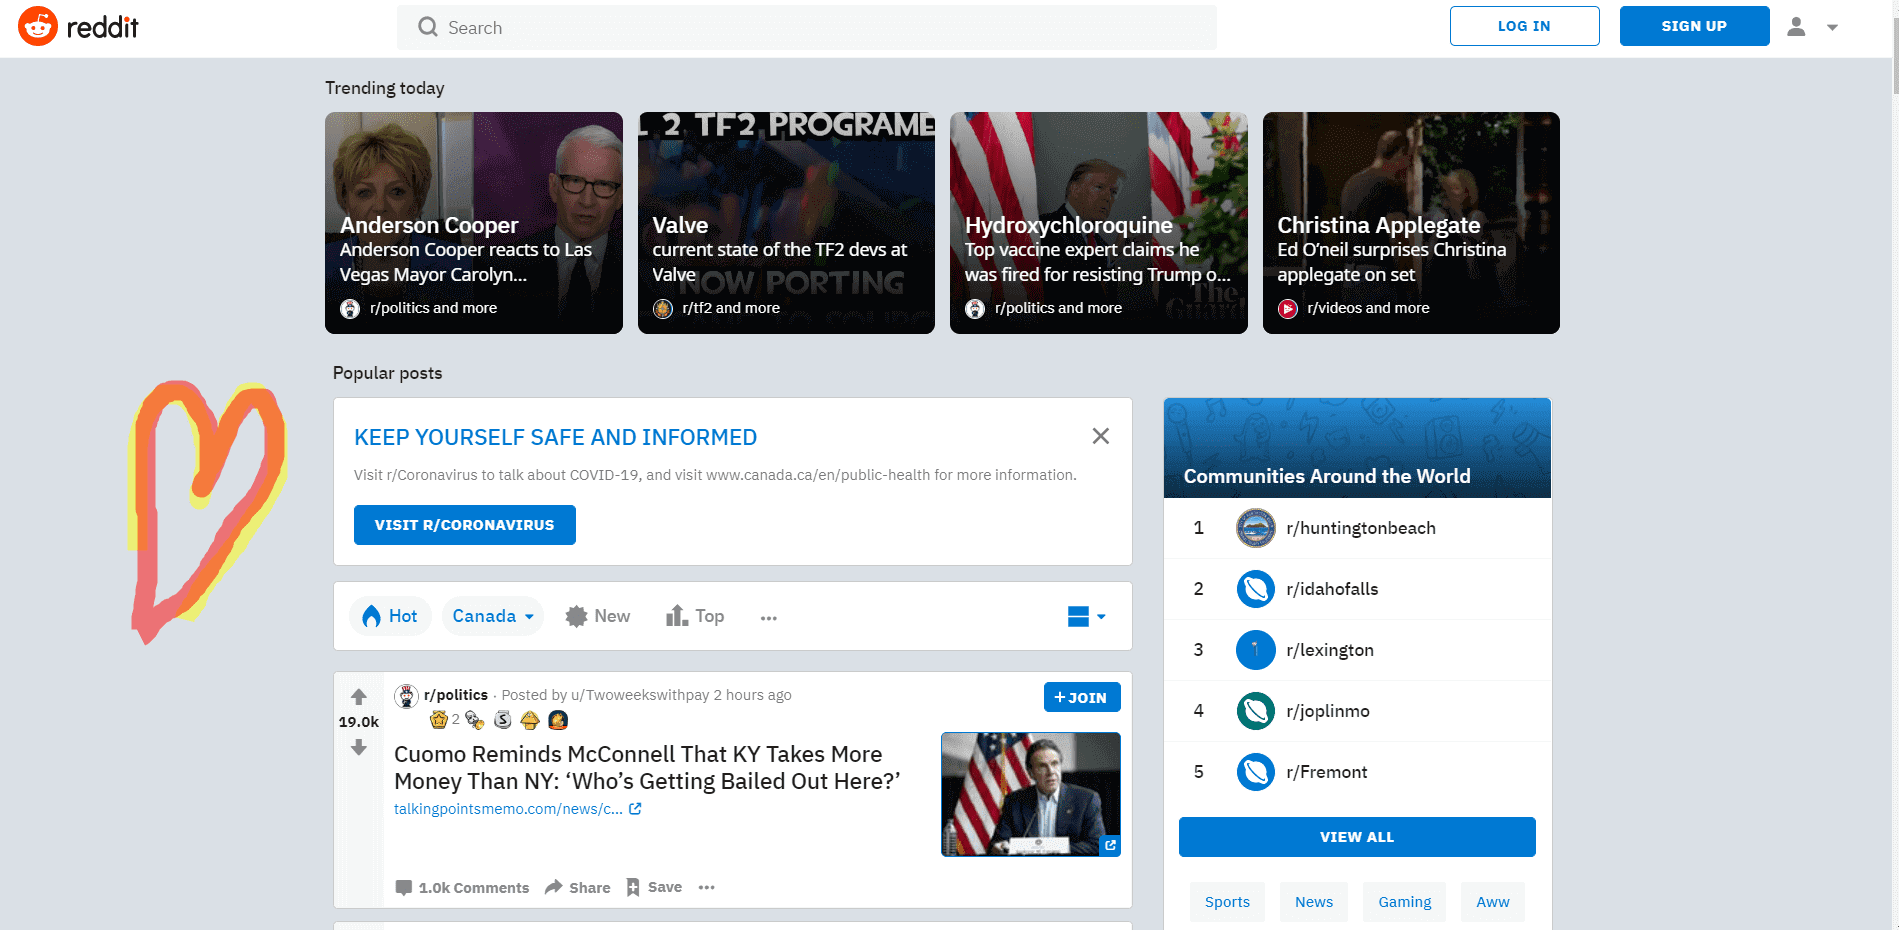Downvote the Cuomo McConnell post
Image resolution: width=1899 pixels, height=930 pixels.
359,747
